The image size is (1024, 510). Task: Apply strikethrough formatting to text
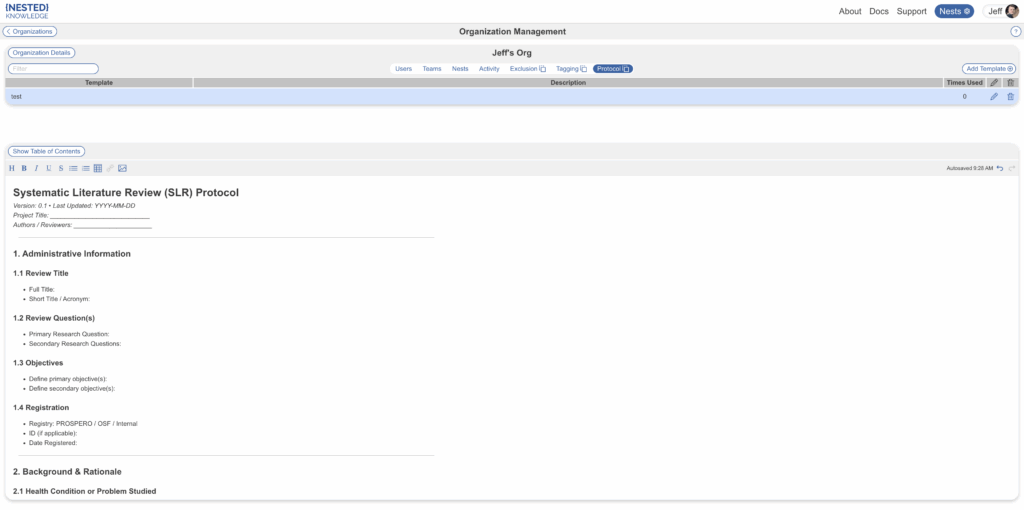pyautogui.click(x=61, y=168)
